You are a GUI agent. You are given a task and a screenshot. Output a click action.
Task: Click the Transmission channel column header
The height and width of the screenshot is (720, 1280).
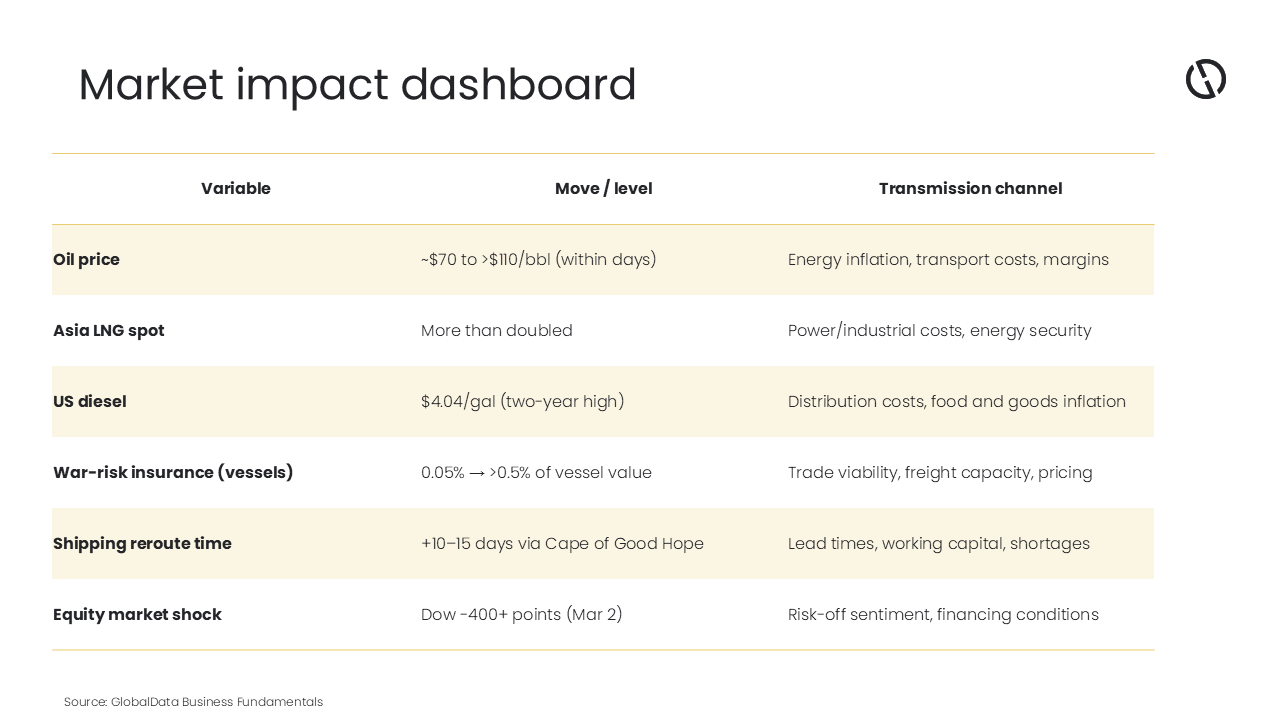coord(970,189)
